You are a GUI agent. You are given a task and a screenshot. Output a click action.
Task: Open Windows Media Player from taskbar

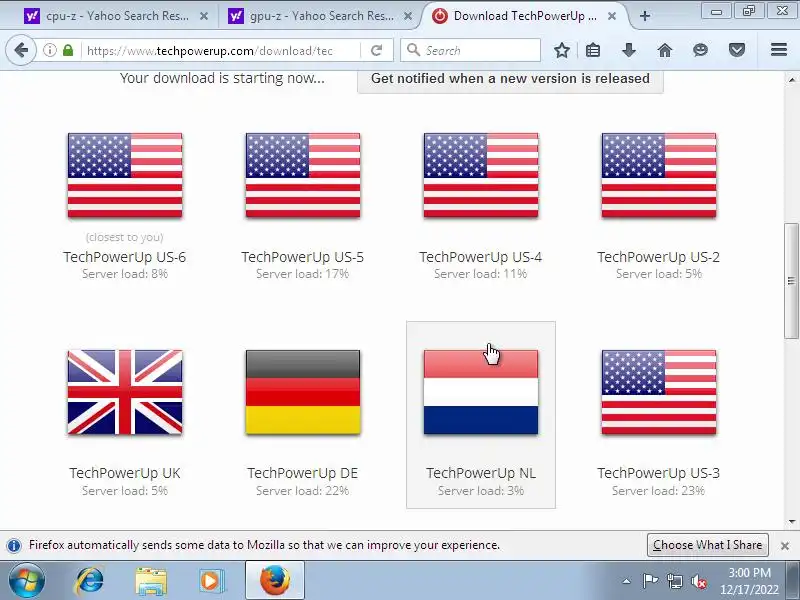pyautogui.click(x=210, y=581)
